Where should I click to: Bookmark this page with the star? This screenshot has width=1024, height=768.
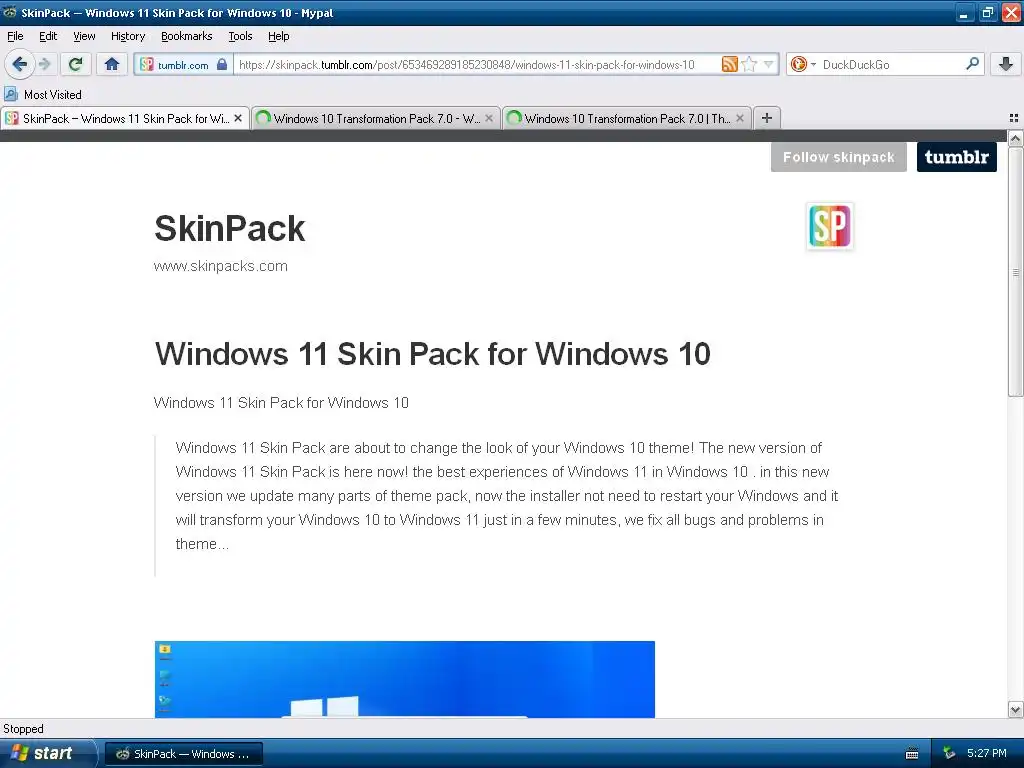tap(750, 64)
